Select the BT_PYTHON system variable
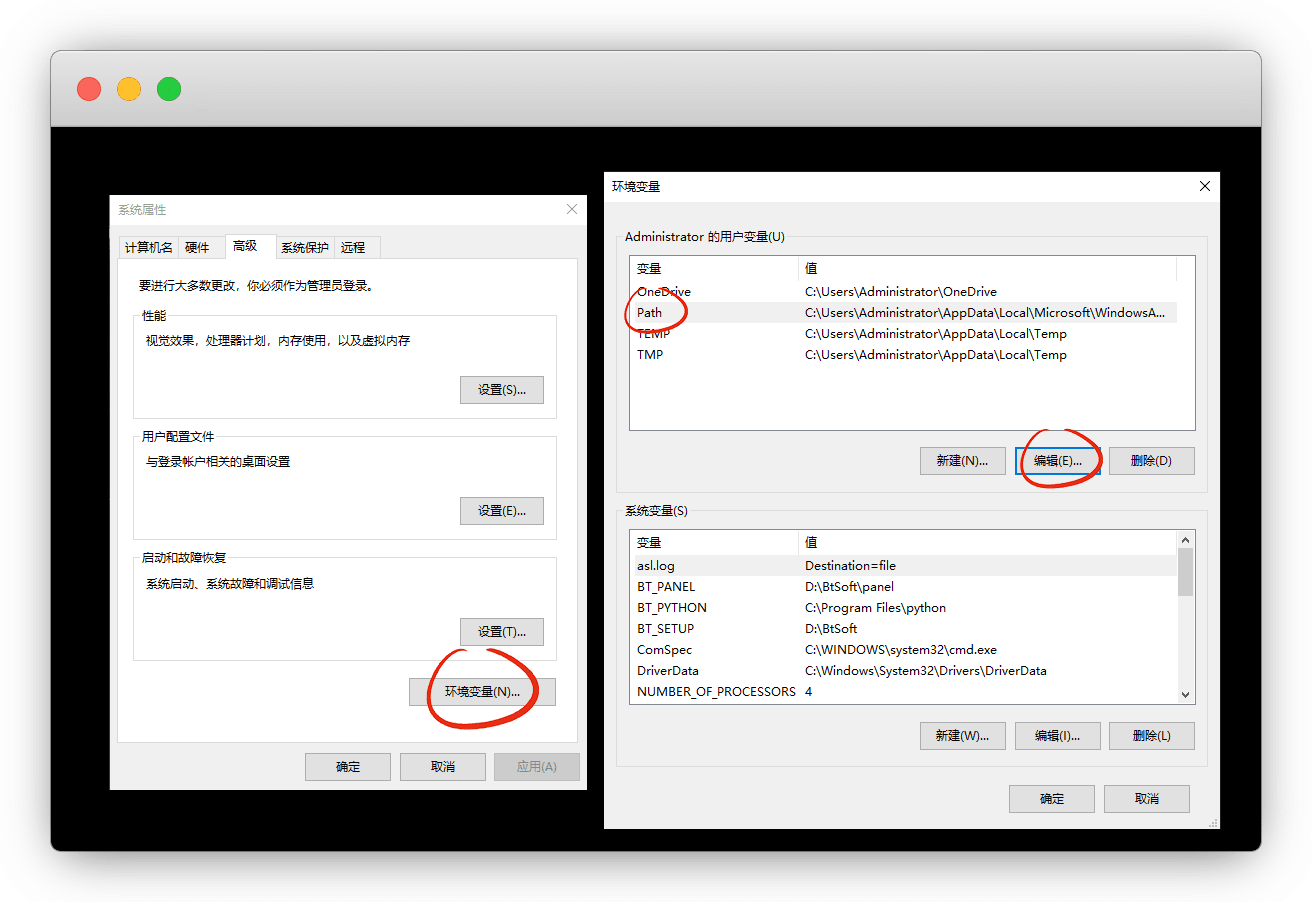Image resolution: width=1312 pixels, height=902 pixels. click(x=903, y=608)
